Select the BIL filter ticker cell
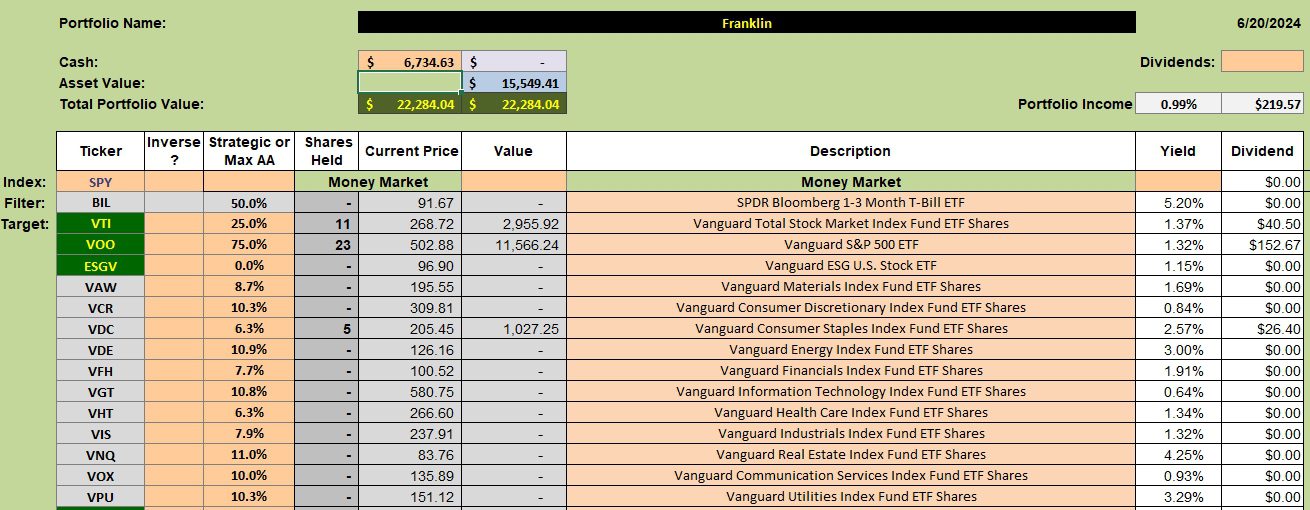Image resolution: width=1310 pixels, height=510 pixels. coord(100,203)
